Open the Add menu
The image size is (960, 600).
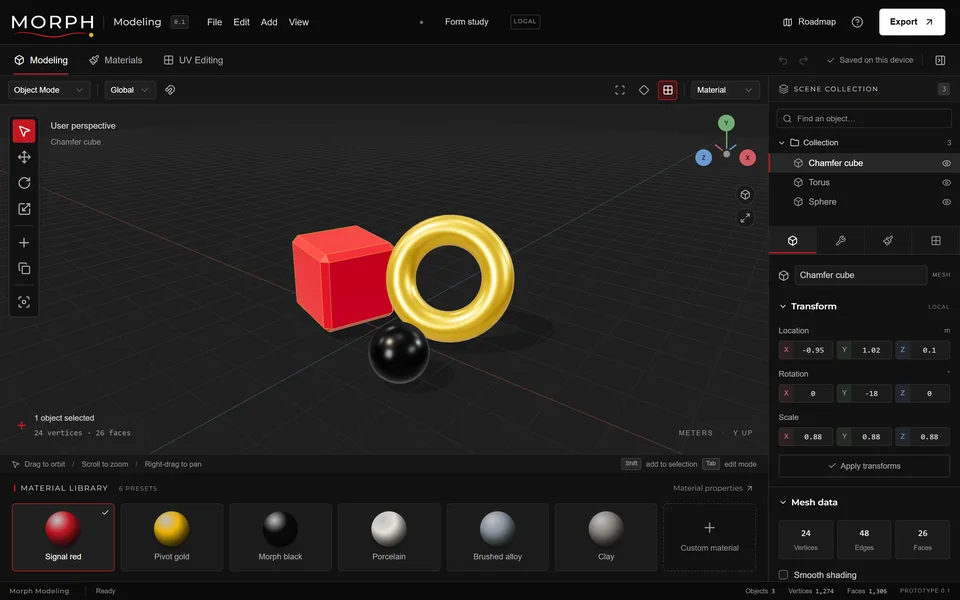click(269, 22)
